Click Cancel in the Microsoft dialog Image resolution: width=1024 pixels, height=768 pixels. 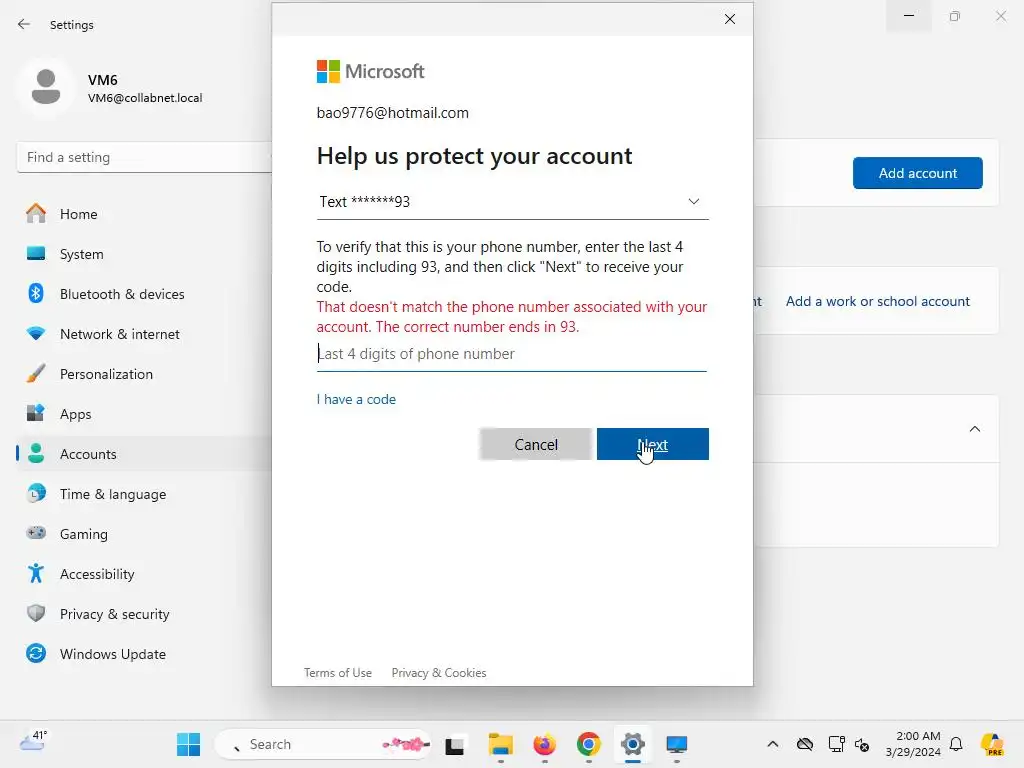(x=536, y=444)
